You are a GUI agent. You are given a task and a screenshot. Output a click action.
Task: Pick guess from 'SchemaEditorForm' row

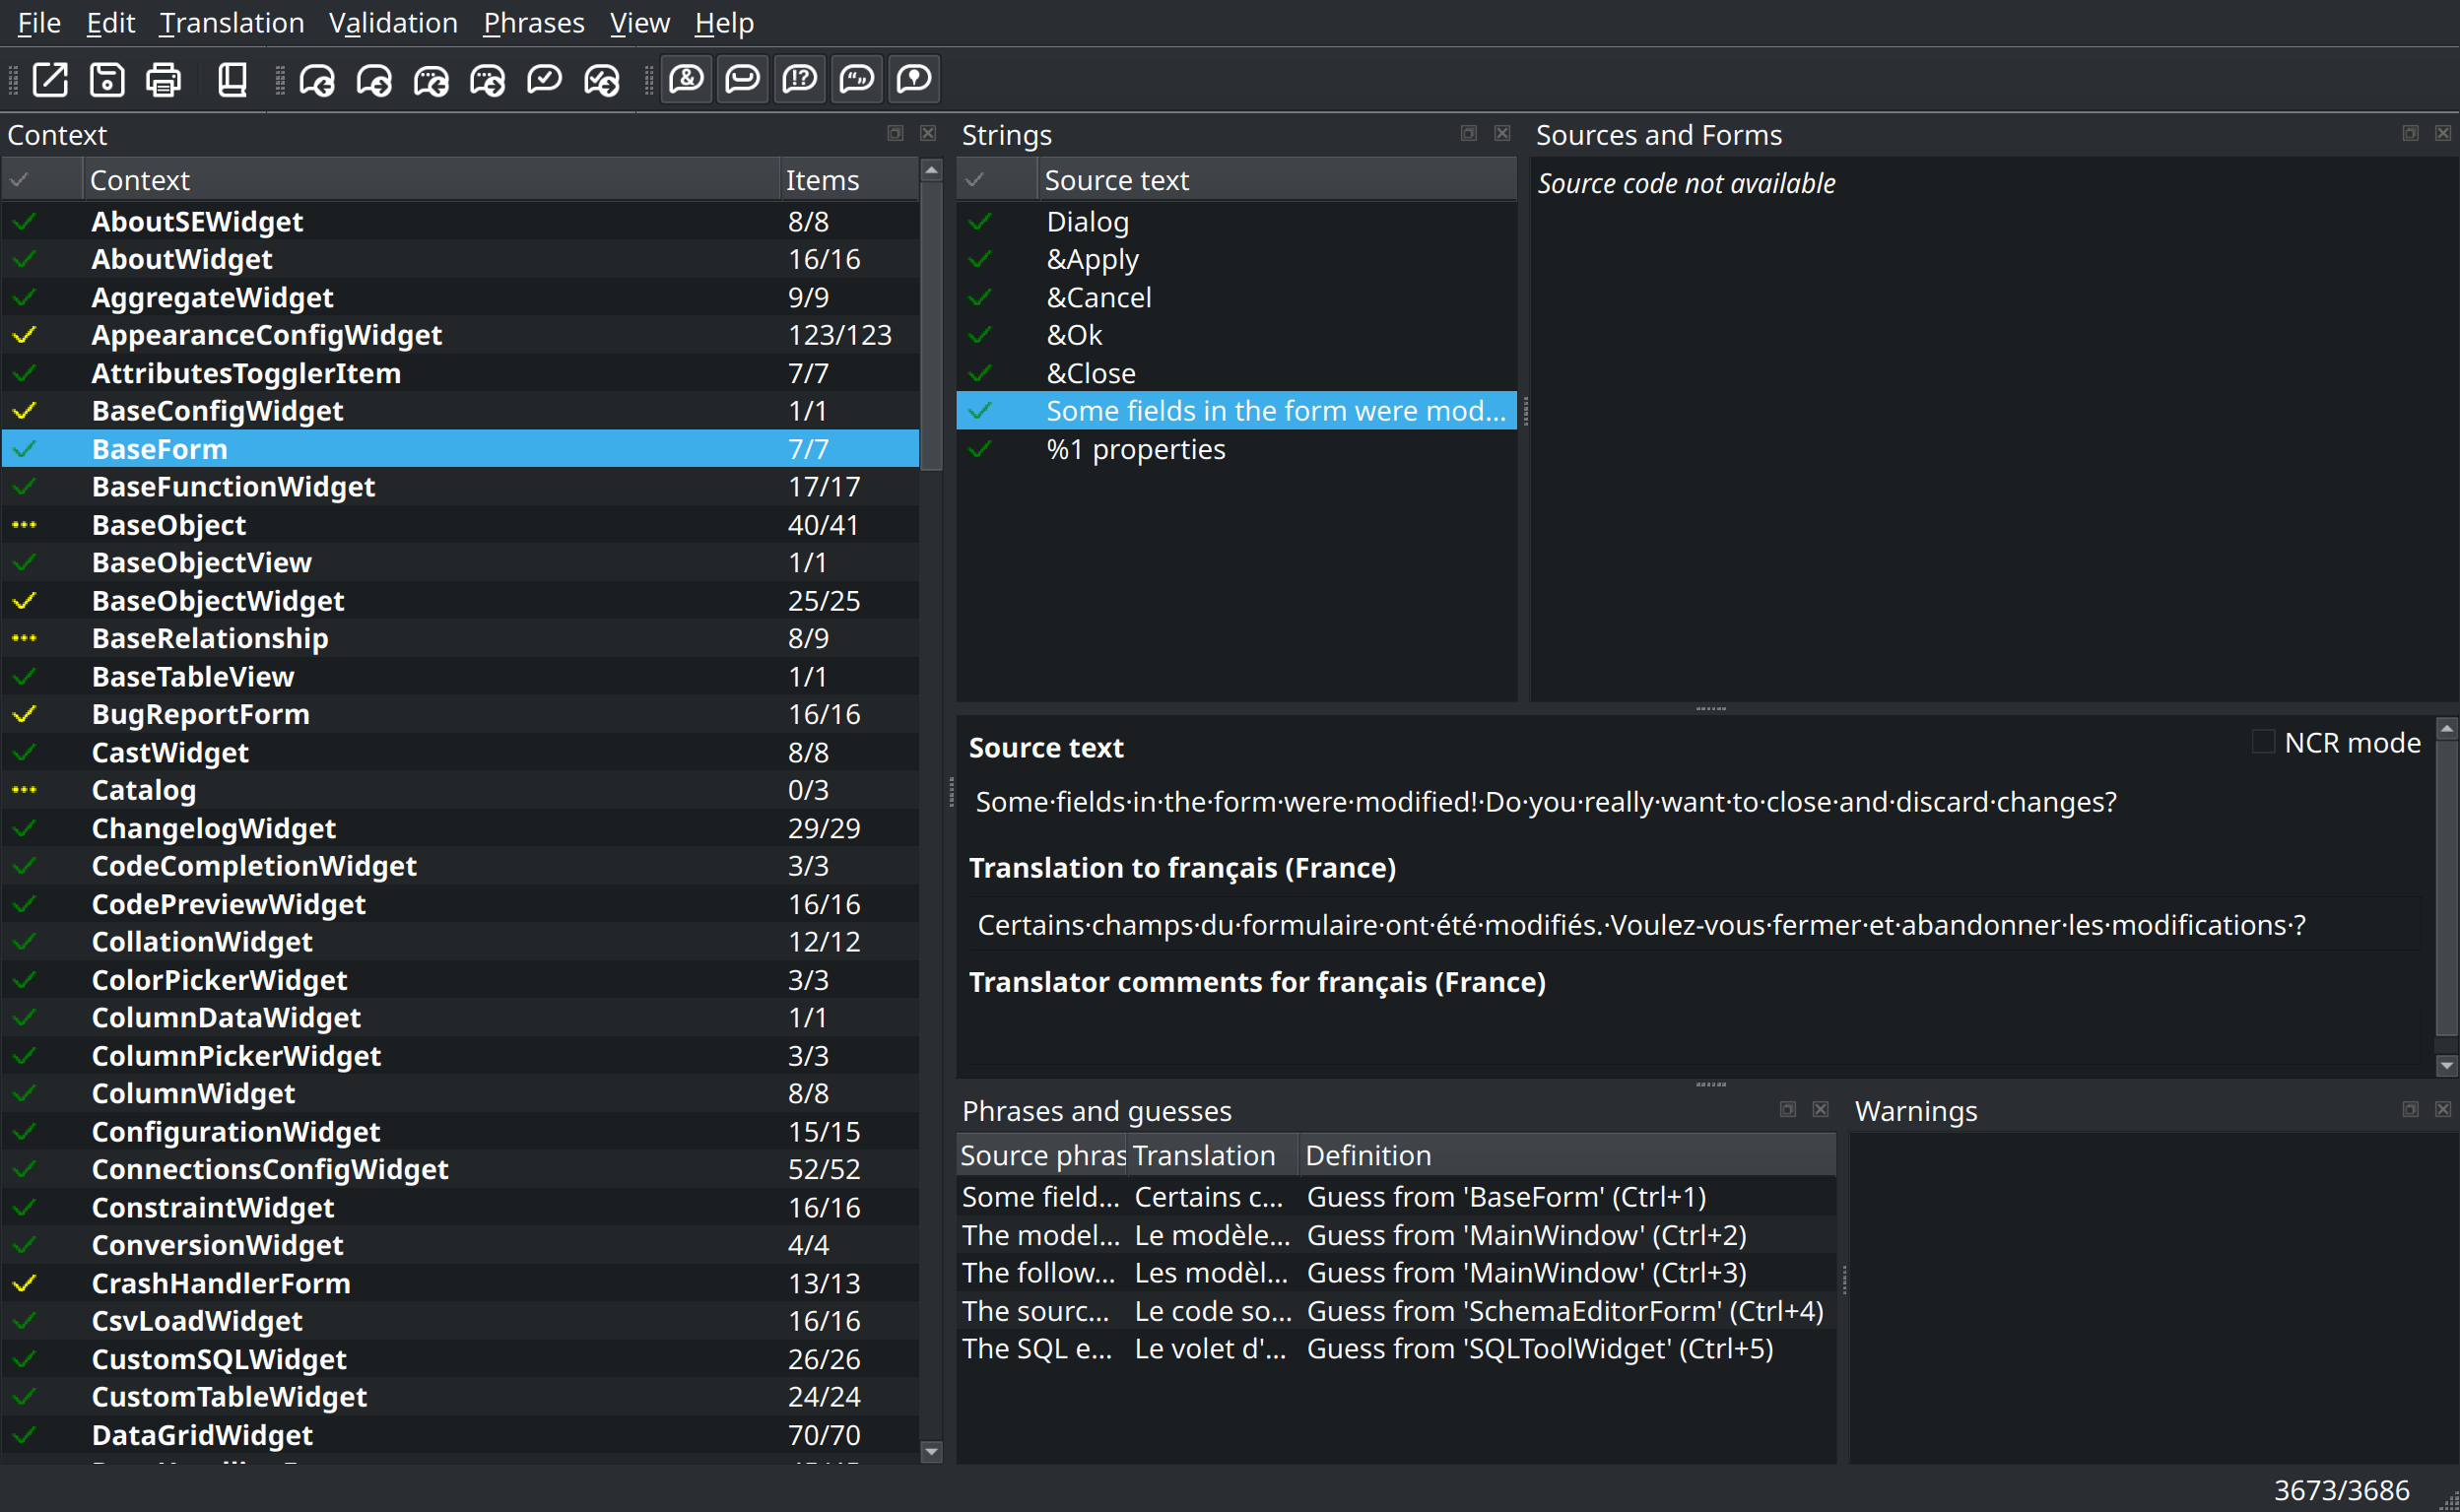point(1396,1311)
